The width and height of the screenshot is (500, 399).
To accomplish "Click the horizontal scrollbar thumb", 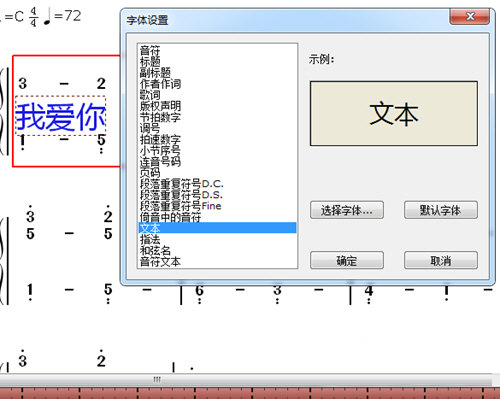I will [246, 379].
